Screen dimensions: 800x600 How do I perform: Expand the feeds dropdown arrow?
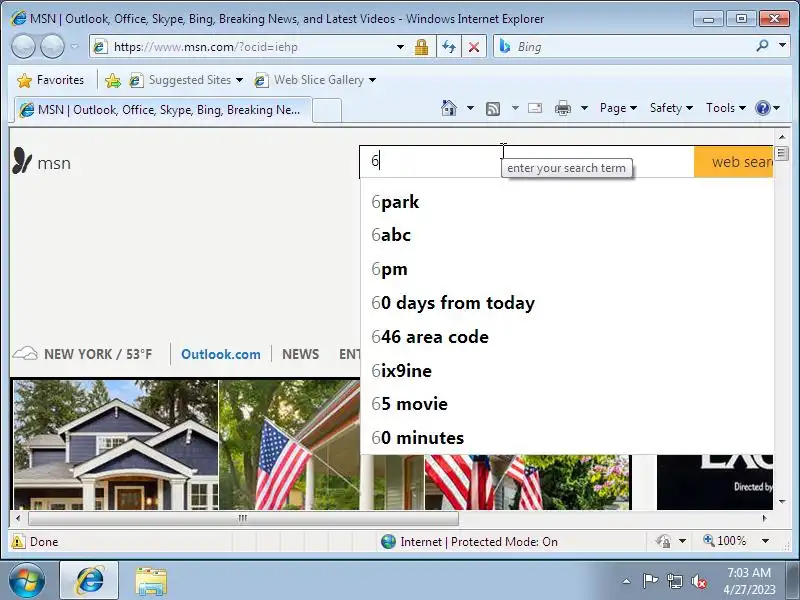(x=515, y=108)
